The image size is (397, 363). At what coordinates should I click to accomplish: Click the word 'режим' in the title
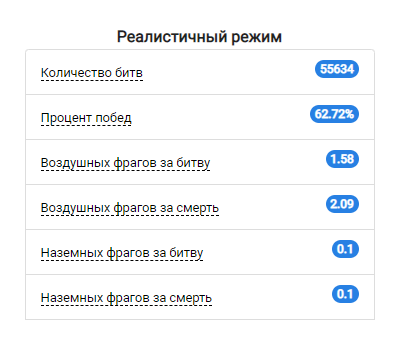point(256,37)
